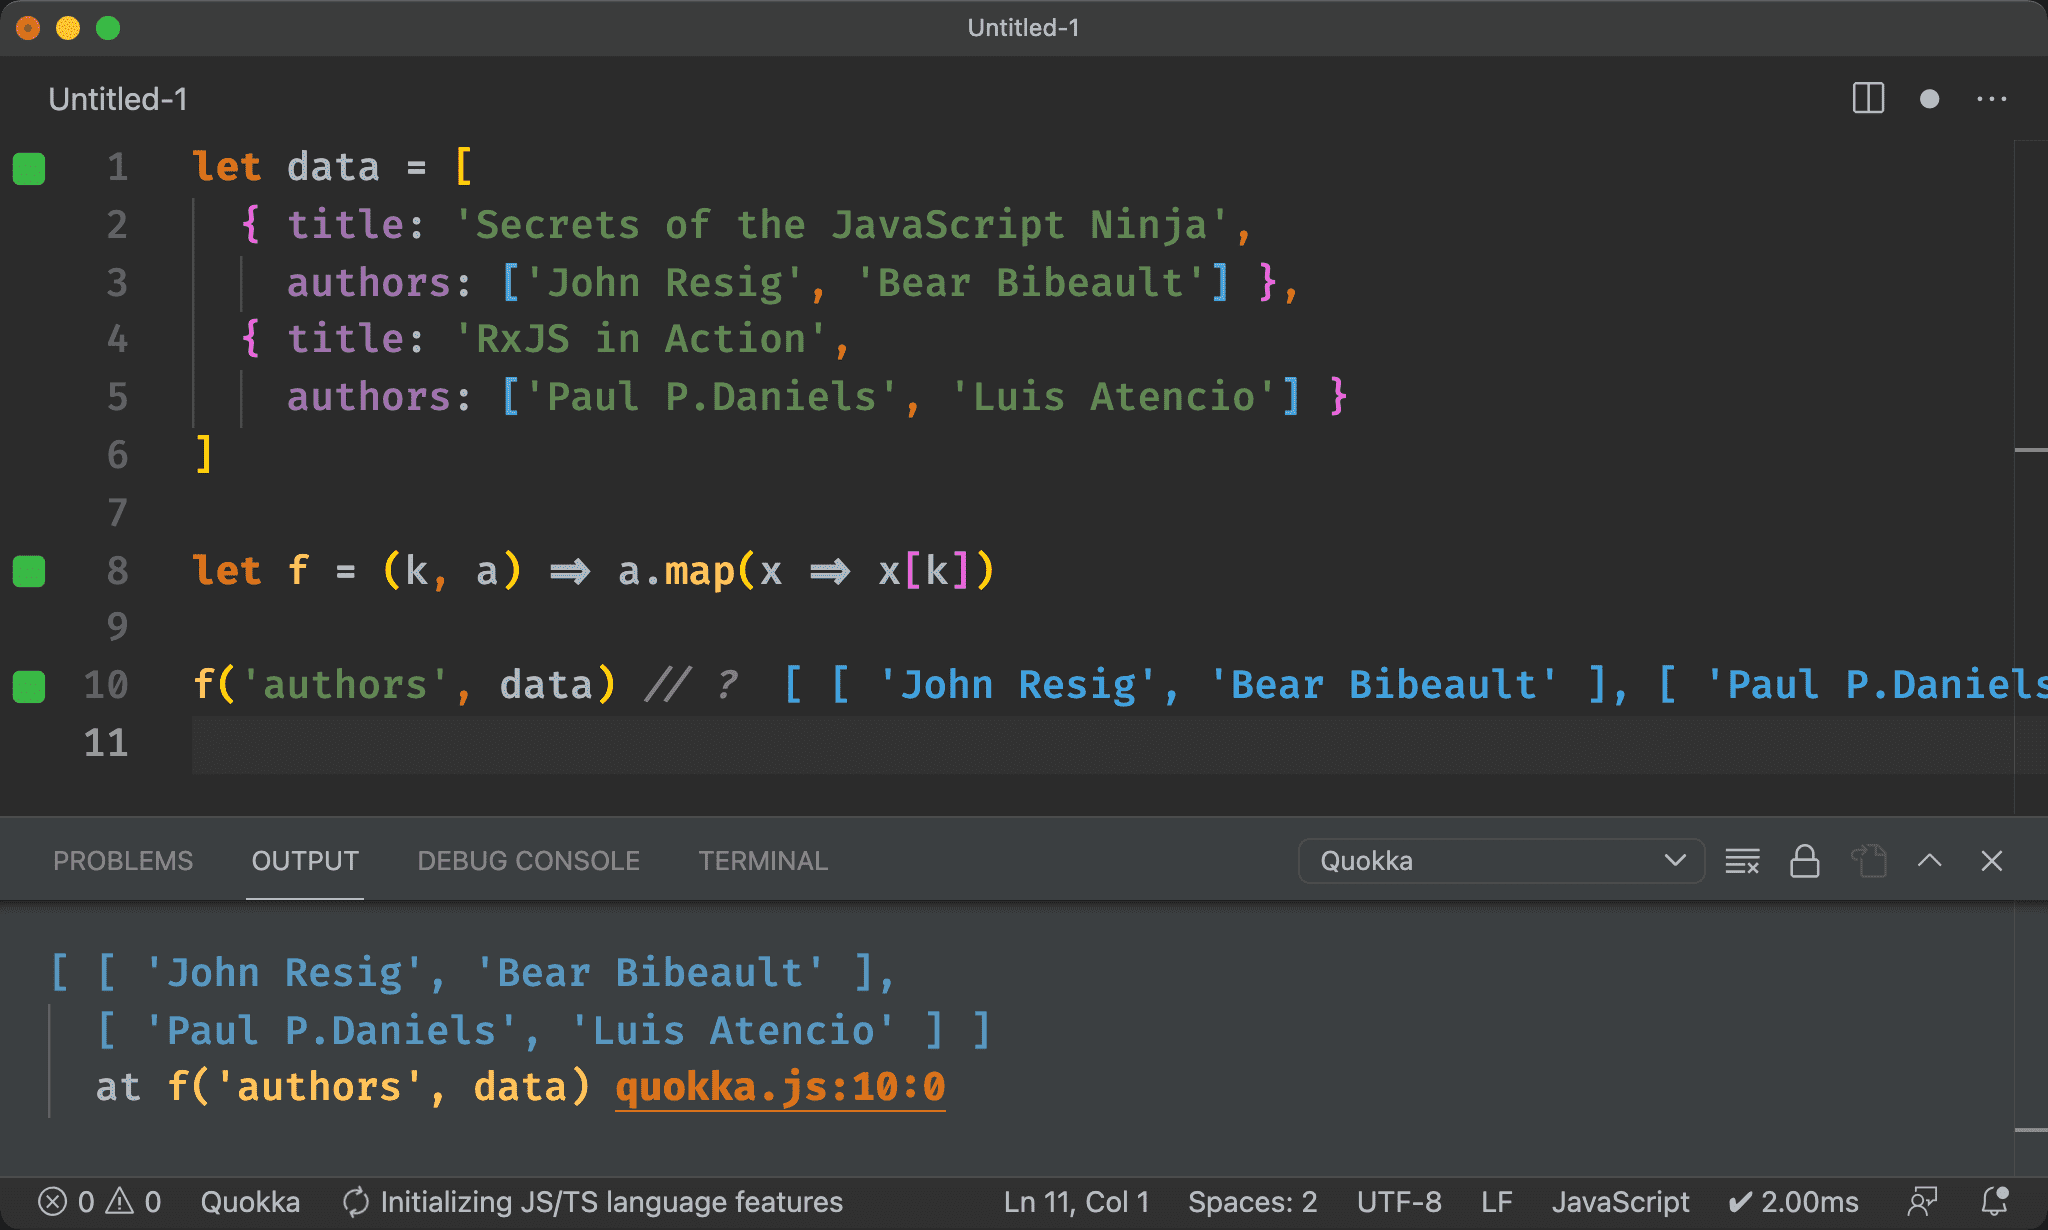
Task: Click the 2.00ms Quokka timing indicator
Action: coord(1793,1202)
